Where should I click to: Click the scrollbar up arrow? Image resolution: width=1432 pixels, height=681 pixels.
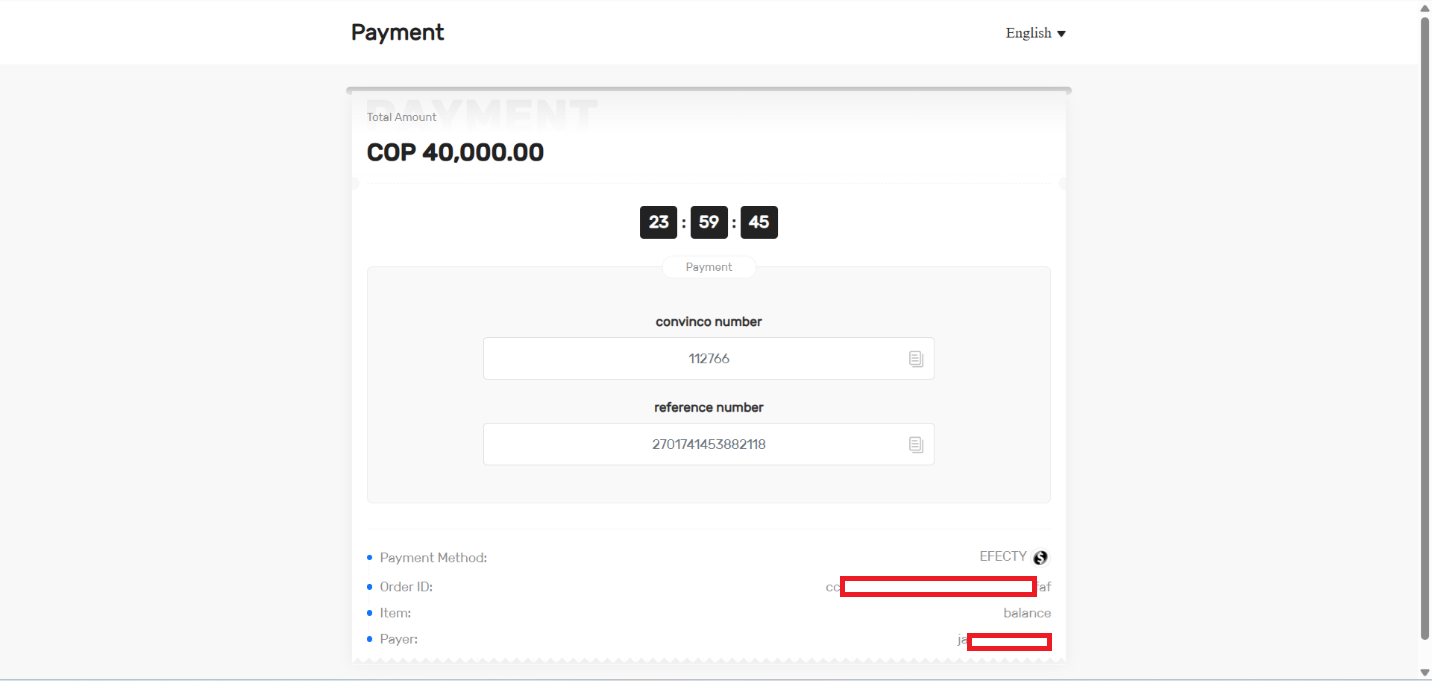click(x=1424, y=8)
